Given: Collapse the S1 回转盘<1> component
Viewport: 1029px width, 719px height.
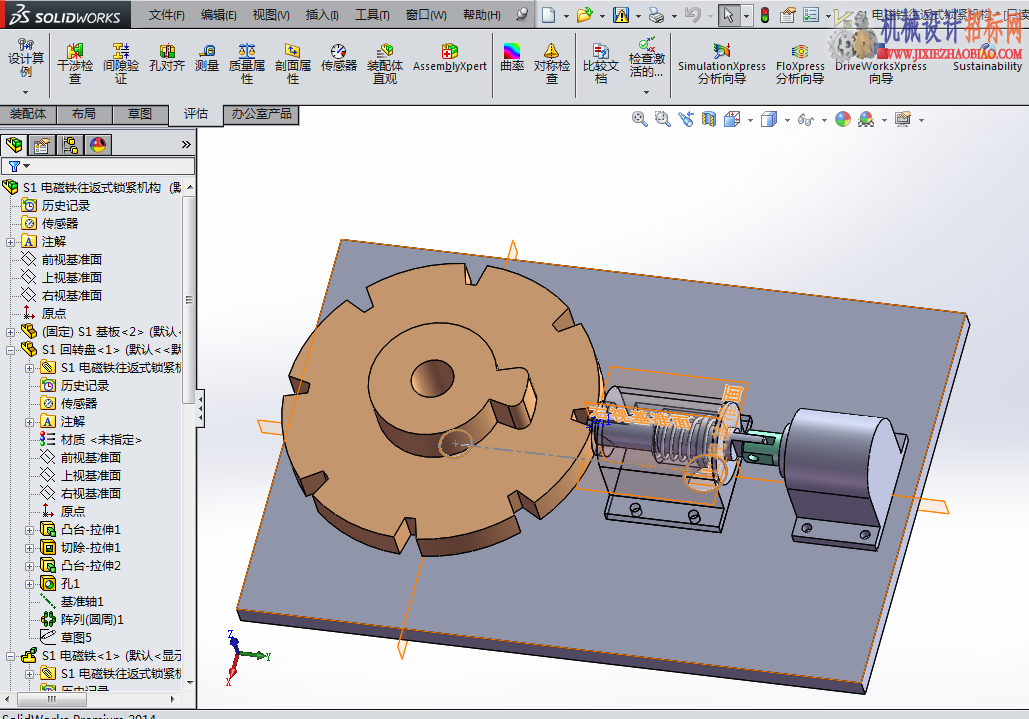Looking at the screenshot, I should pyautogui.click(x=10, y=350).
